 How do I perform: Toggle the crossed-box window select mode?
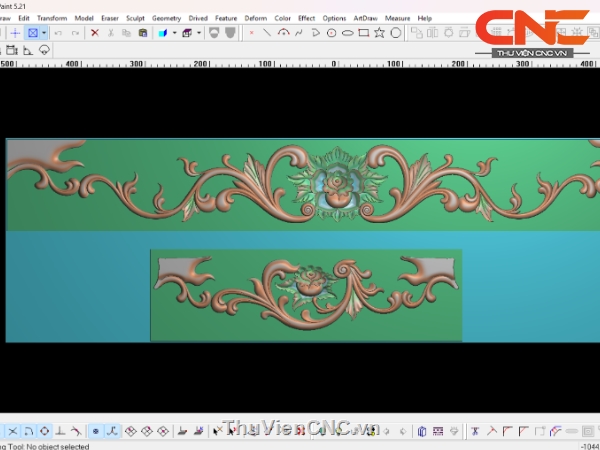[x=32, y=33]
